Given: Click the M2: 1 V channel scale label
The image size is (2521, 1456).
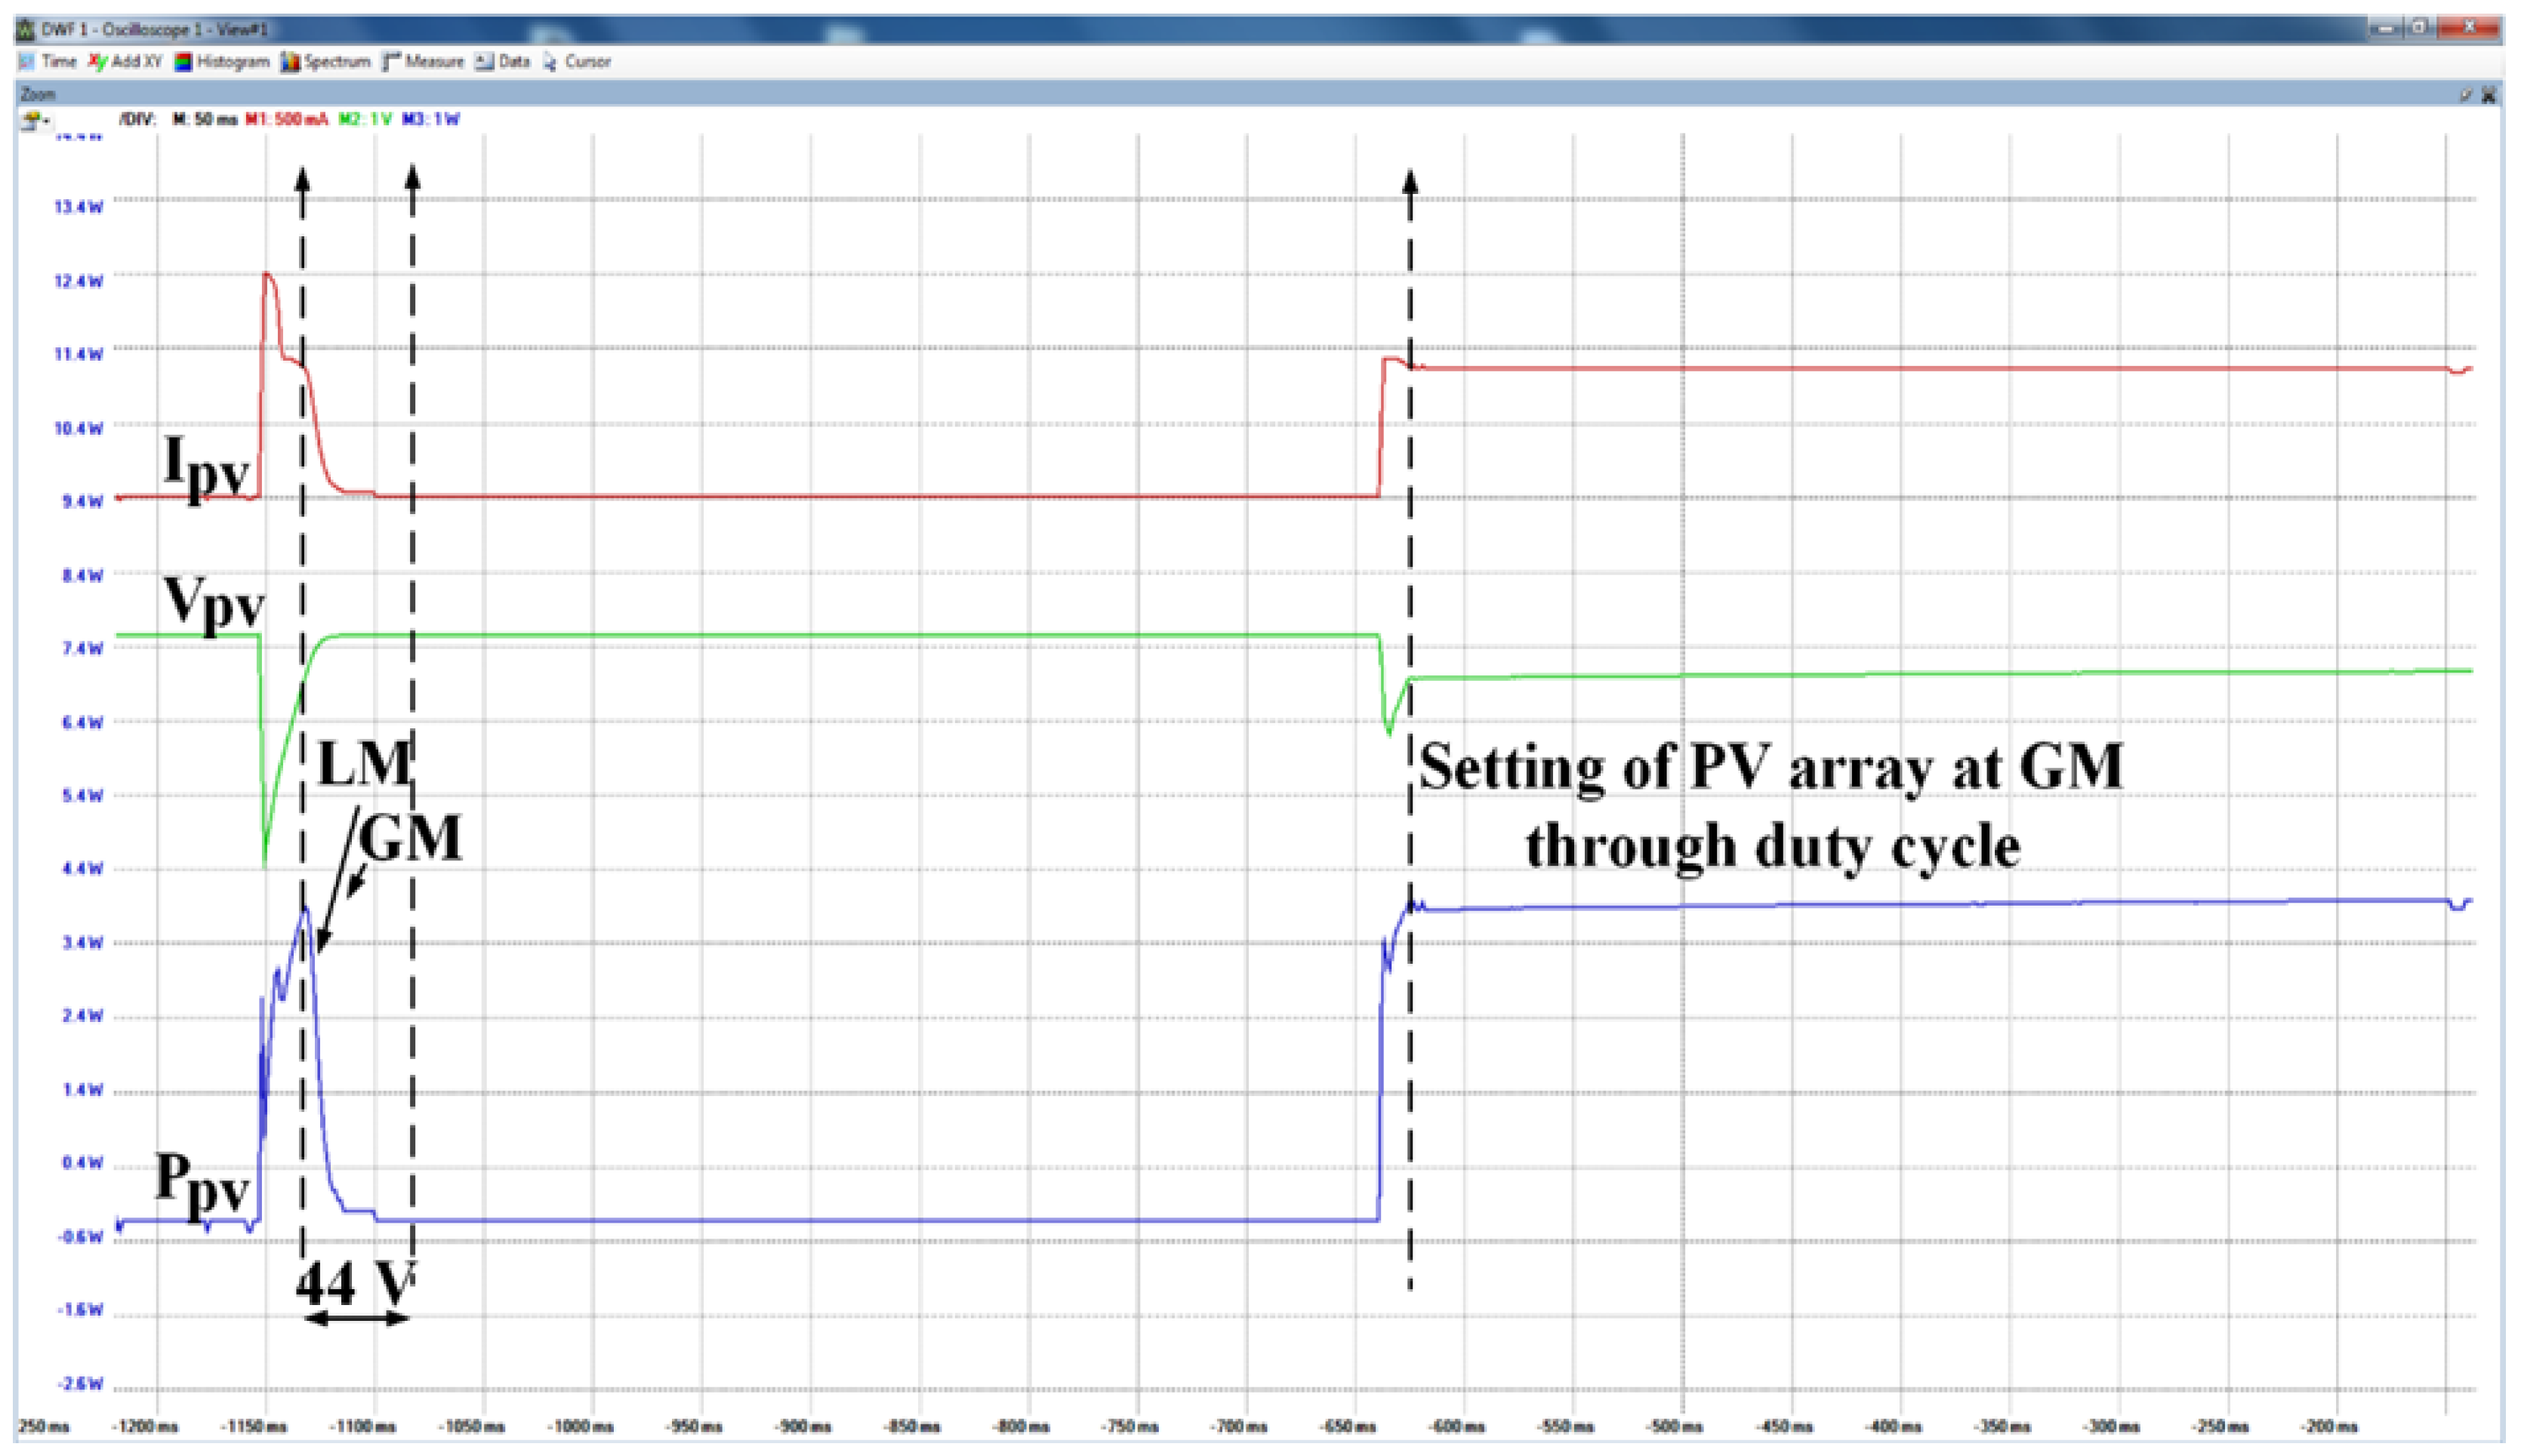Looking at the screenshot, I should click(365, 119).
